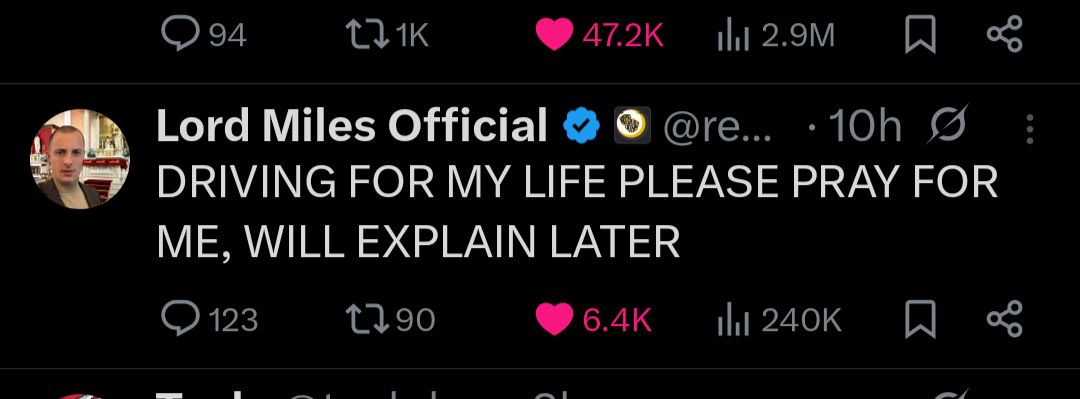Image resolution: width=1080 pixels, height=399 pixels.
Task: Click the blue verified checkmark badge
Action: (581, 127)
